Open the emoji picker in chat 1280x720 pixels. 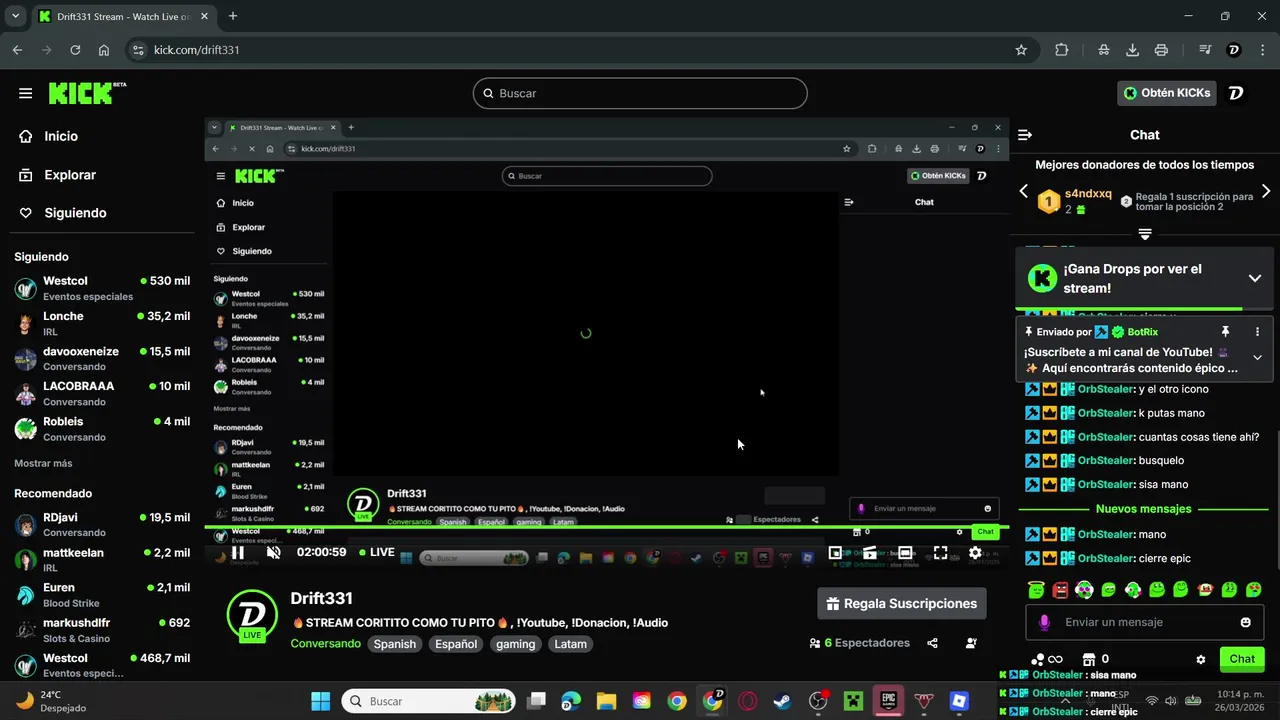1245,622
